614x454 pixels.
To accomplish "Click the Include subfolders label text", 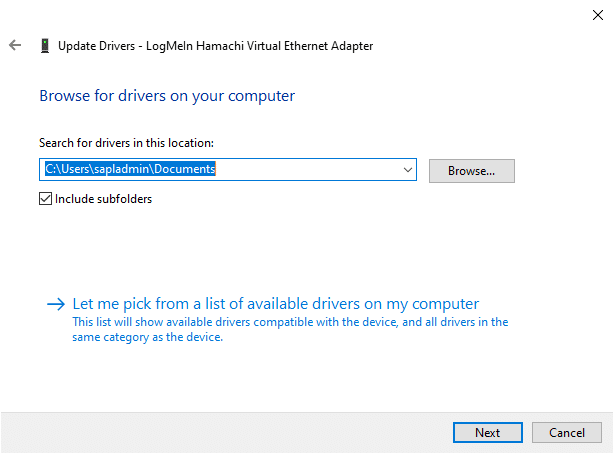I will (x=103, y=198).
